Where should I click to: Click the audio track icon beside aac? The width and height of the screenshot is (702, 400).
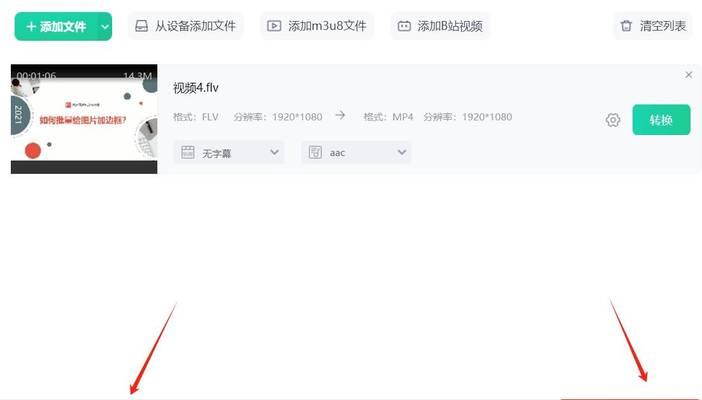pos(315,152)
